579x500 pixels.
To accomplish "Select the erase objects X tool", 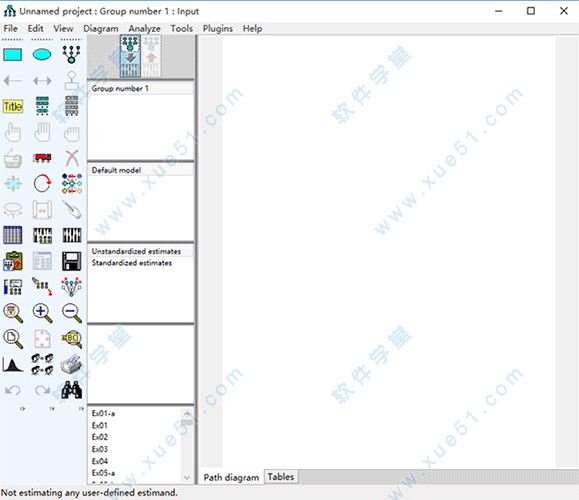I will (72, 158).
